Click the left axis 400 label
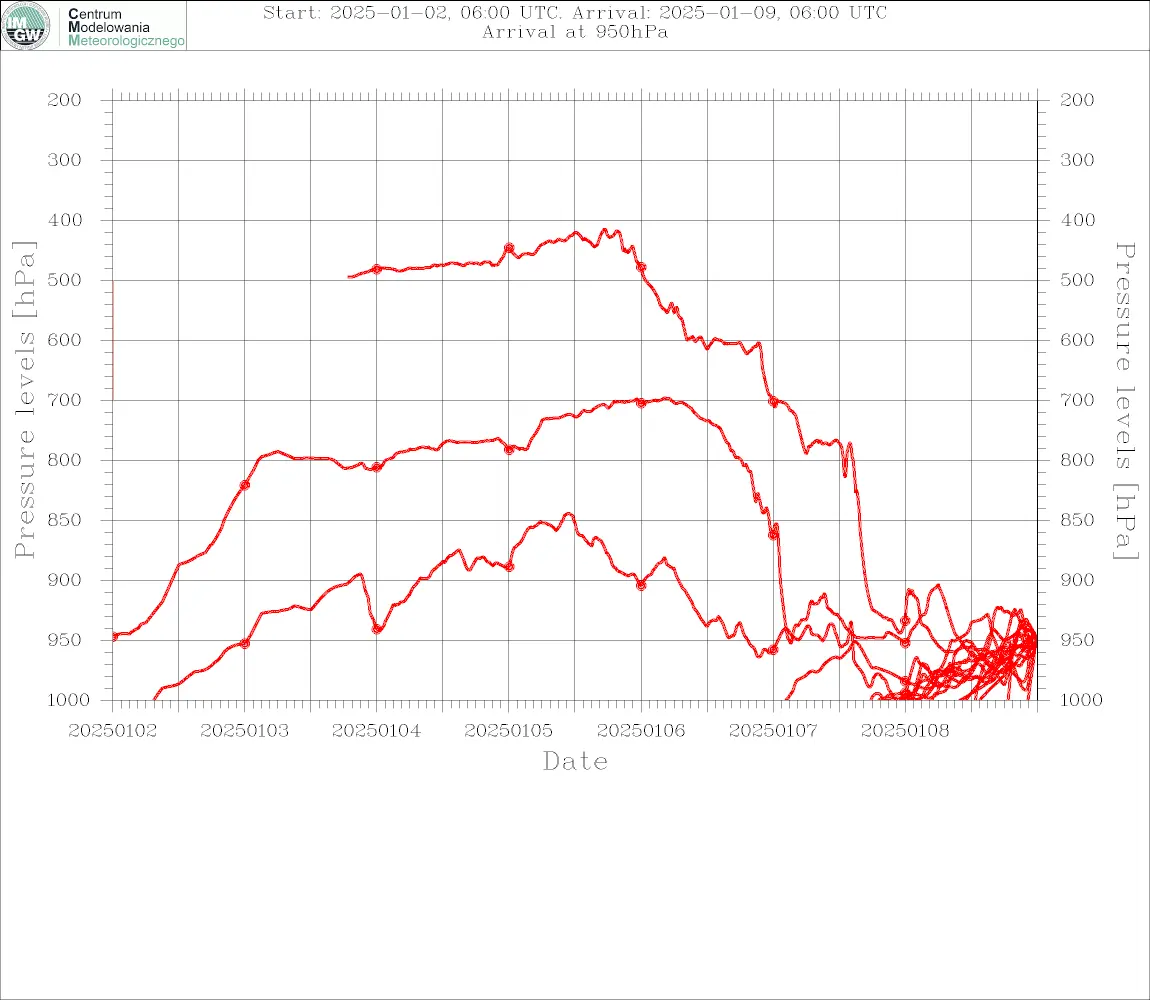The width and height of the screenshot is (1150, 1000). click(64, 220)
